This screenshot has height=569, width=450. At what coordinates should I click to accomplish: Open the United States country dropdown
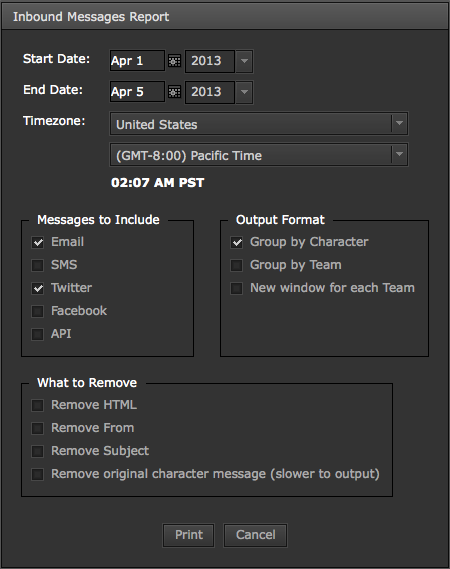pyautogui.click(x=259, y=124)
